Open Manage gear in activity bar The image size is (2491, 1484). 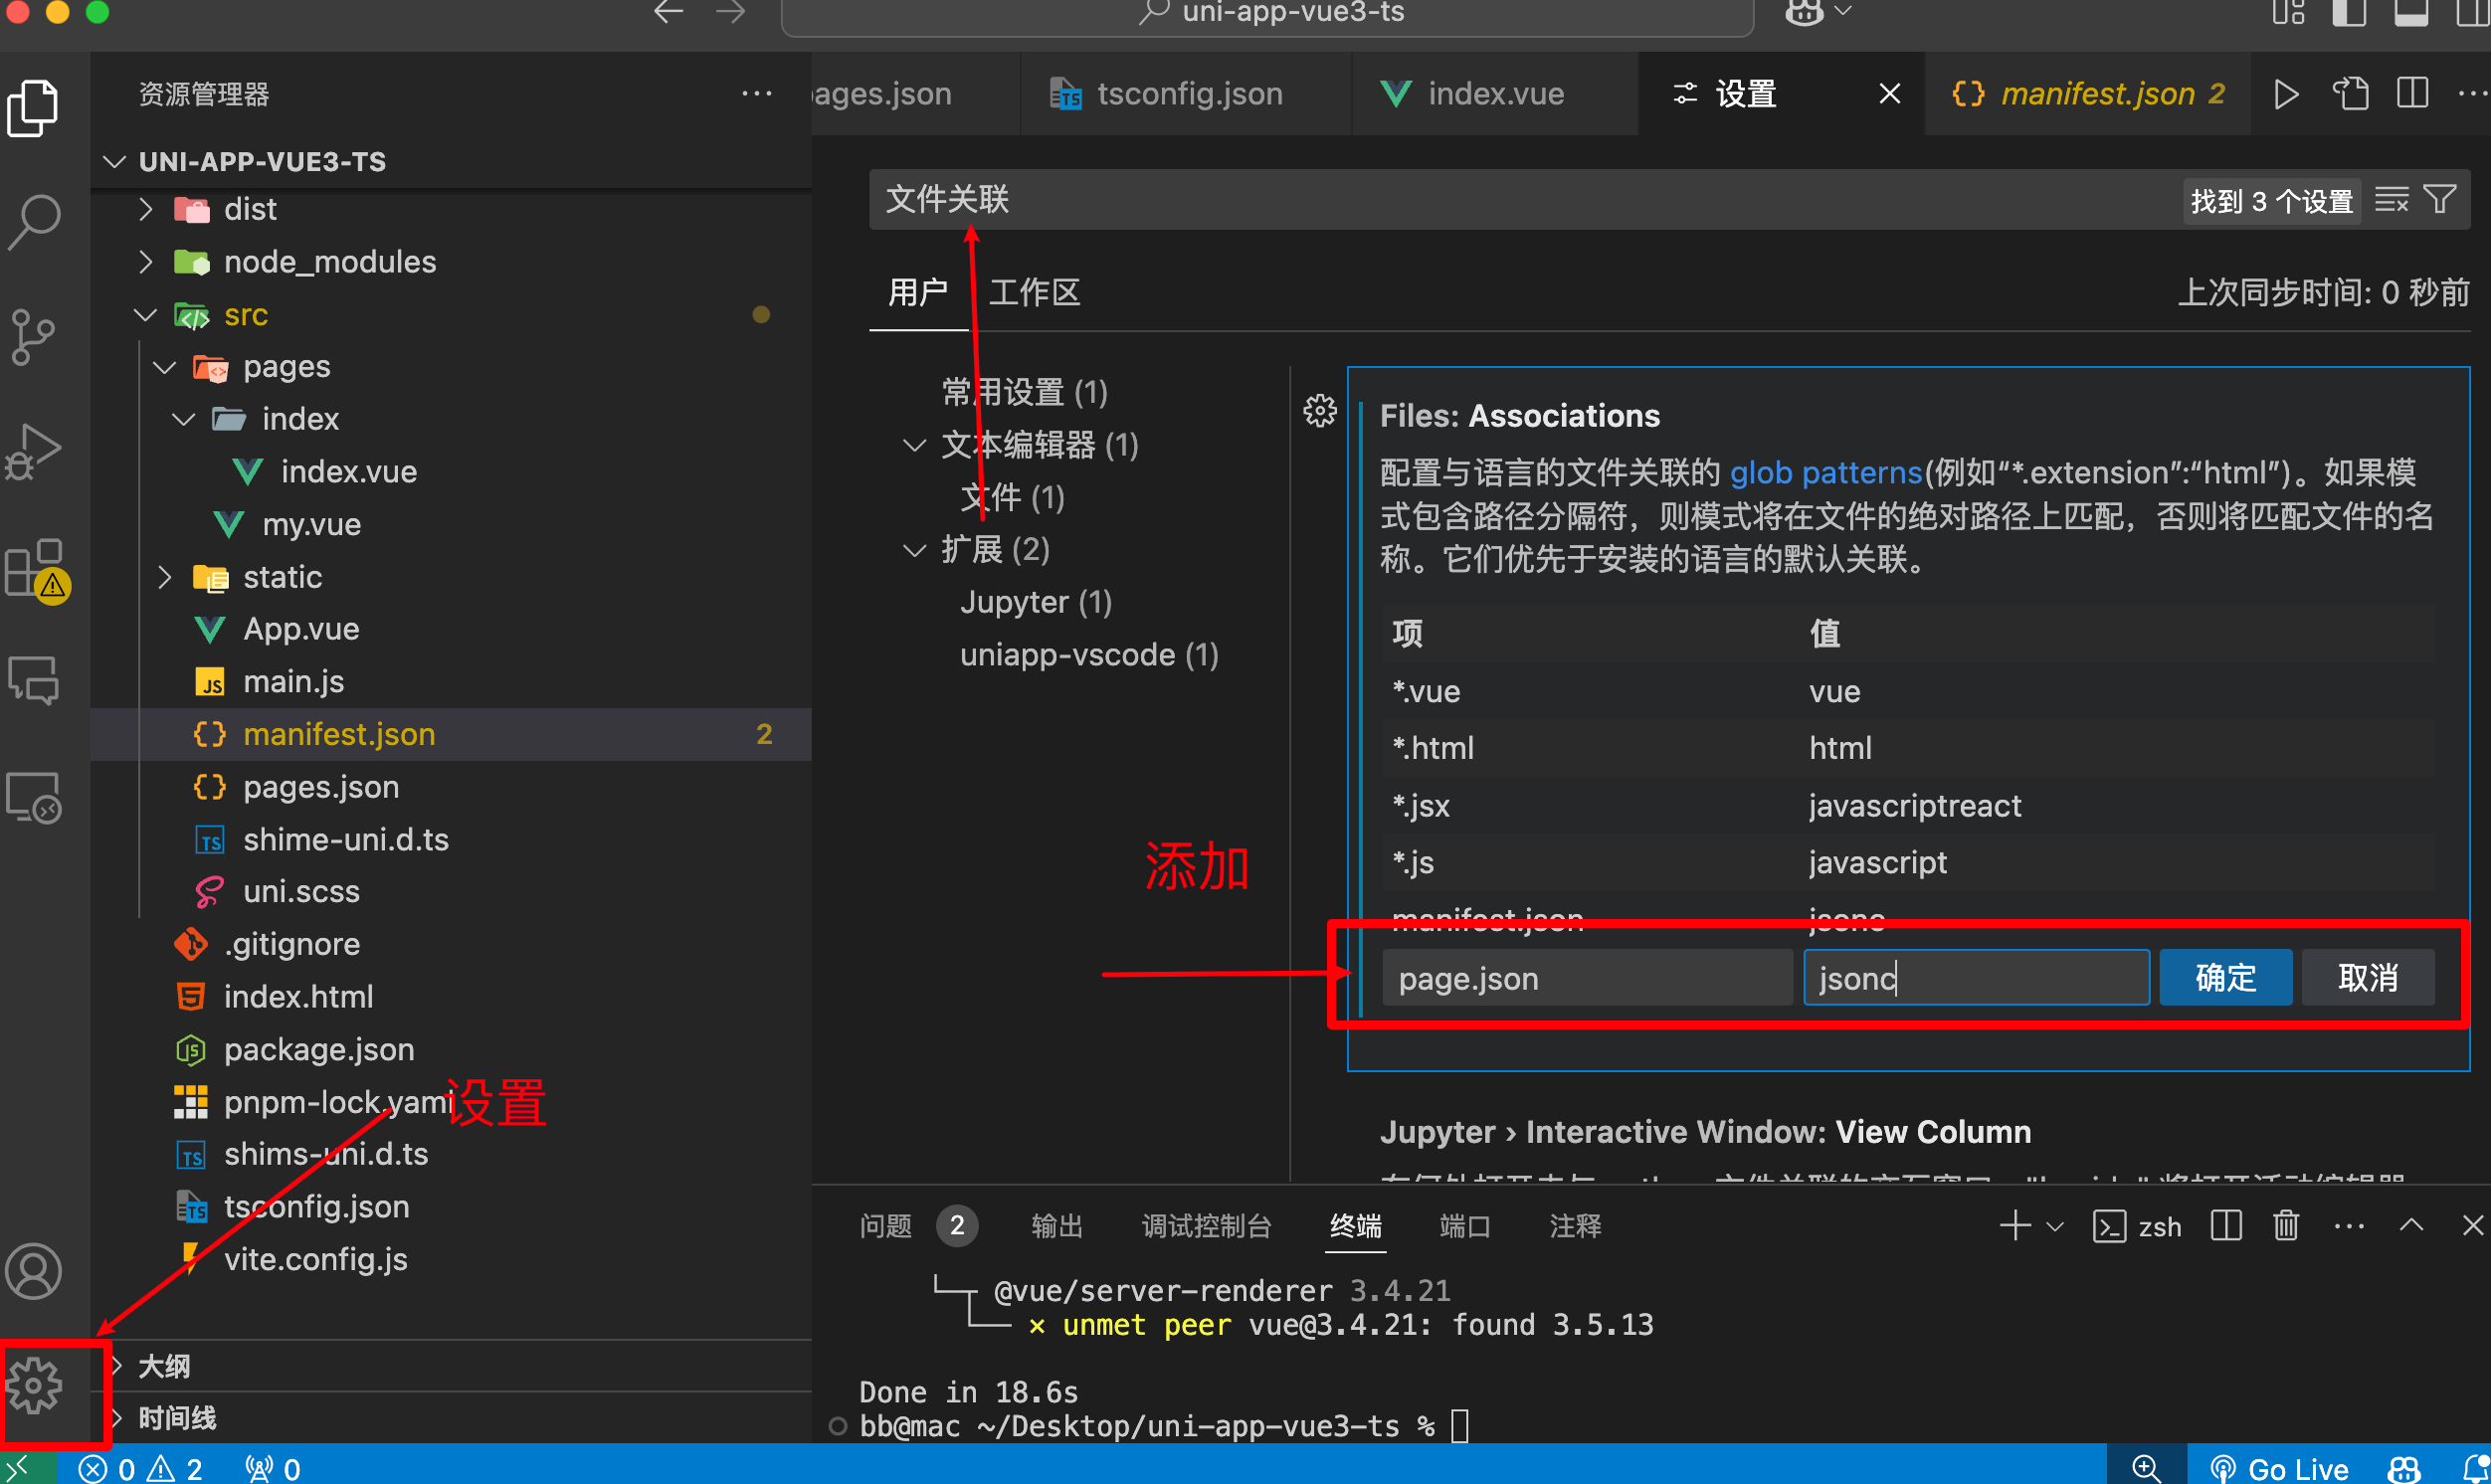click(34, 1385)
